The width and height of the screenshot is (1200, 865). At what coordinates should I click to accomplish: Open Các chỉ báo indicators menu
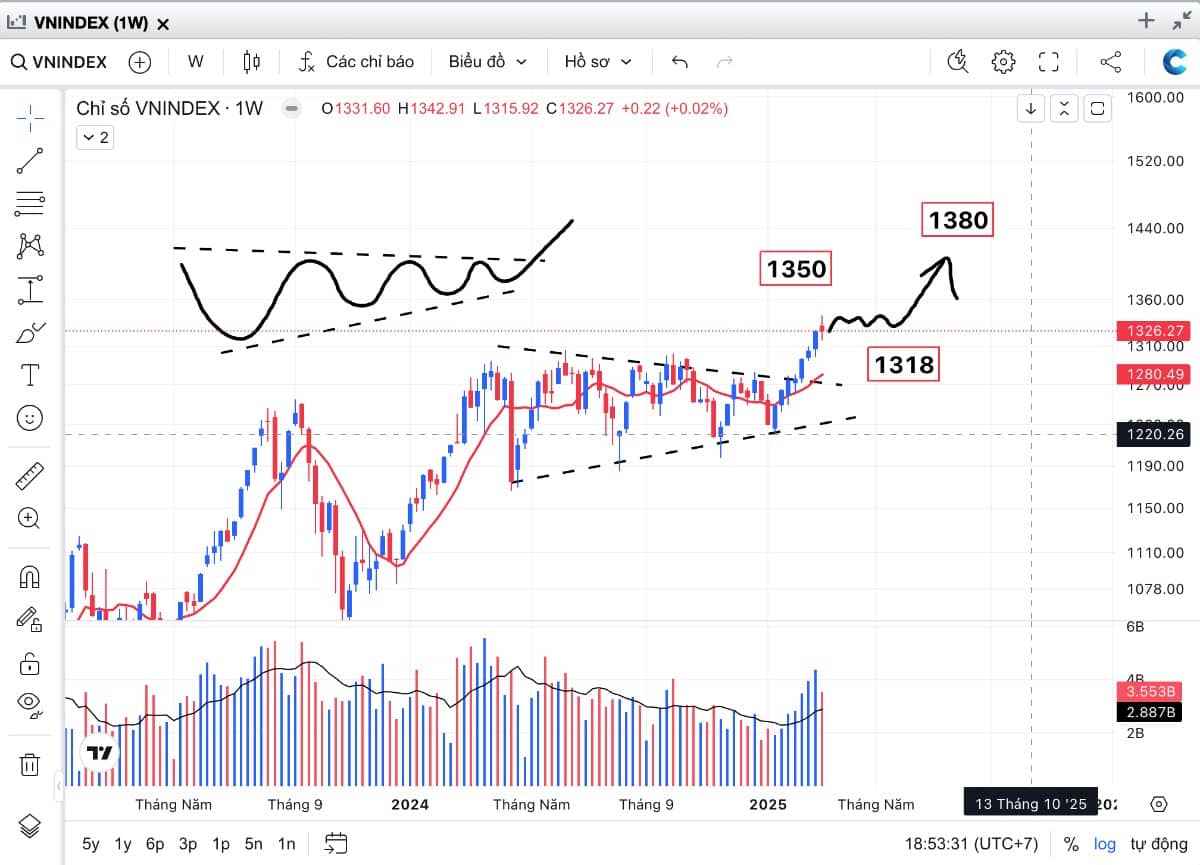click(x=357, y=62)
